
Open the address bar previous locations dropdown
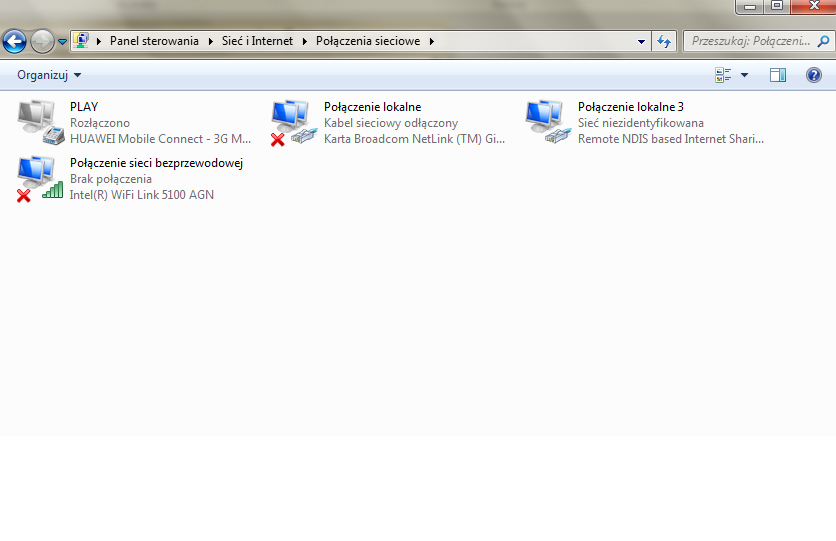642,42
